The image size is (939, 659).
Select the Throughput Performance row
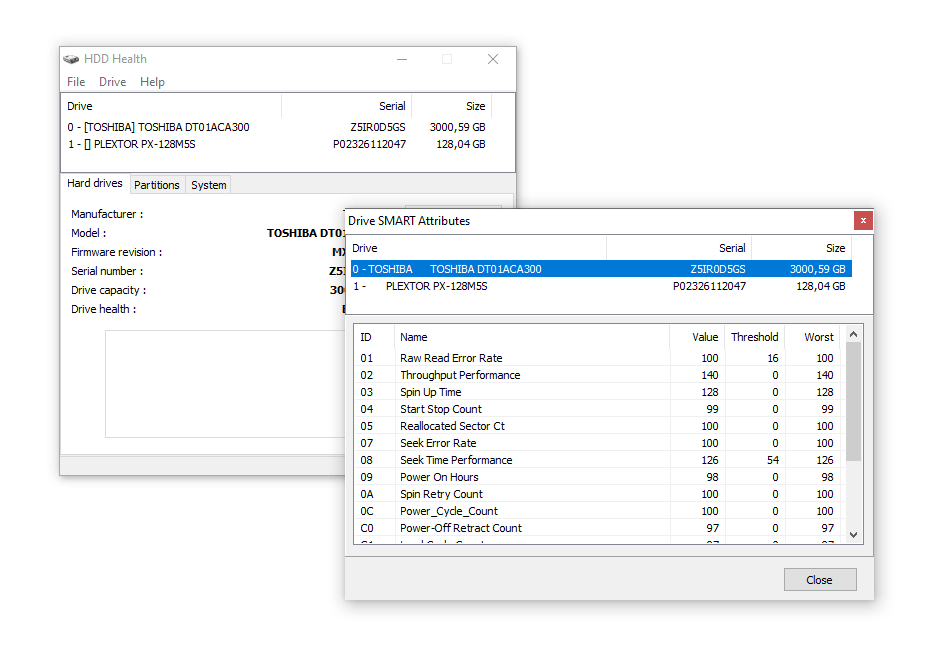(599, 375)
